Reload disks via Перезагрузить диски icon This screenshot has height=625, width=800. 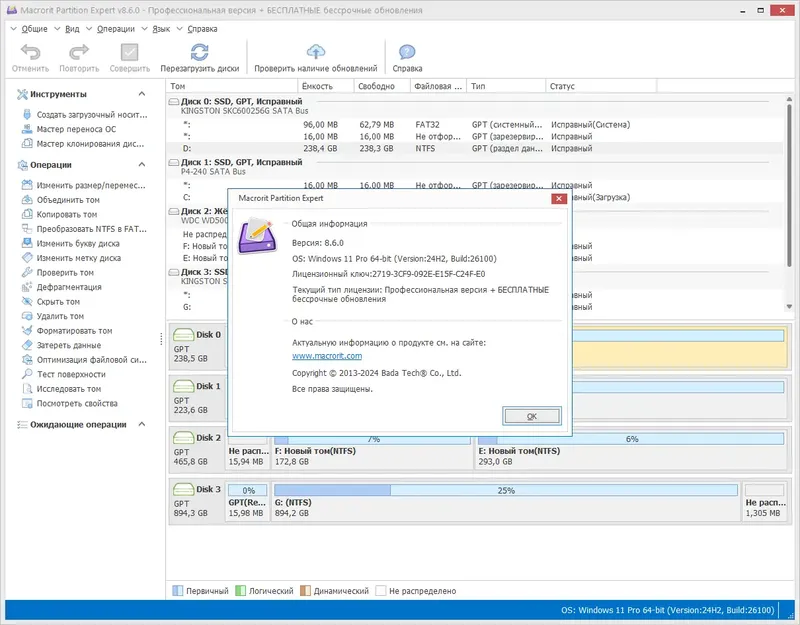pyautogui.click(x=199, y=52)
